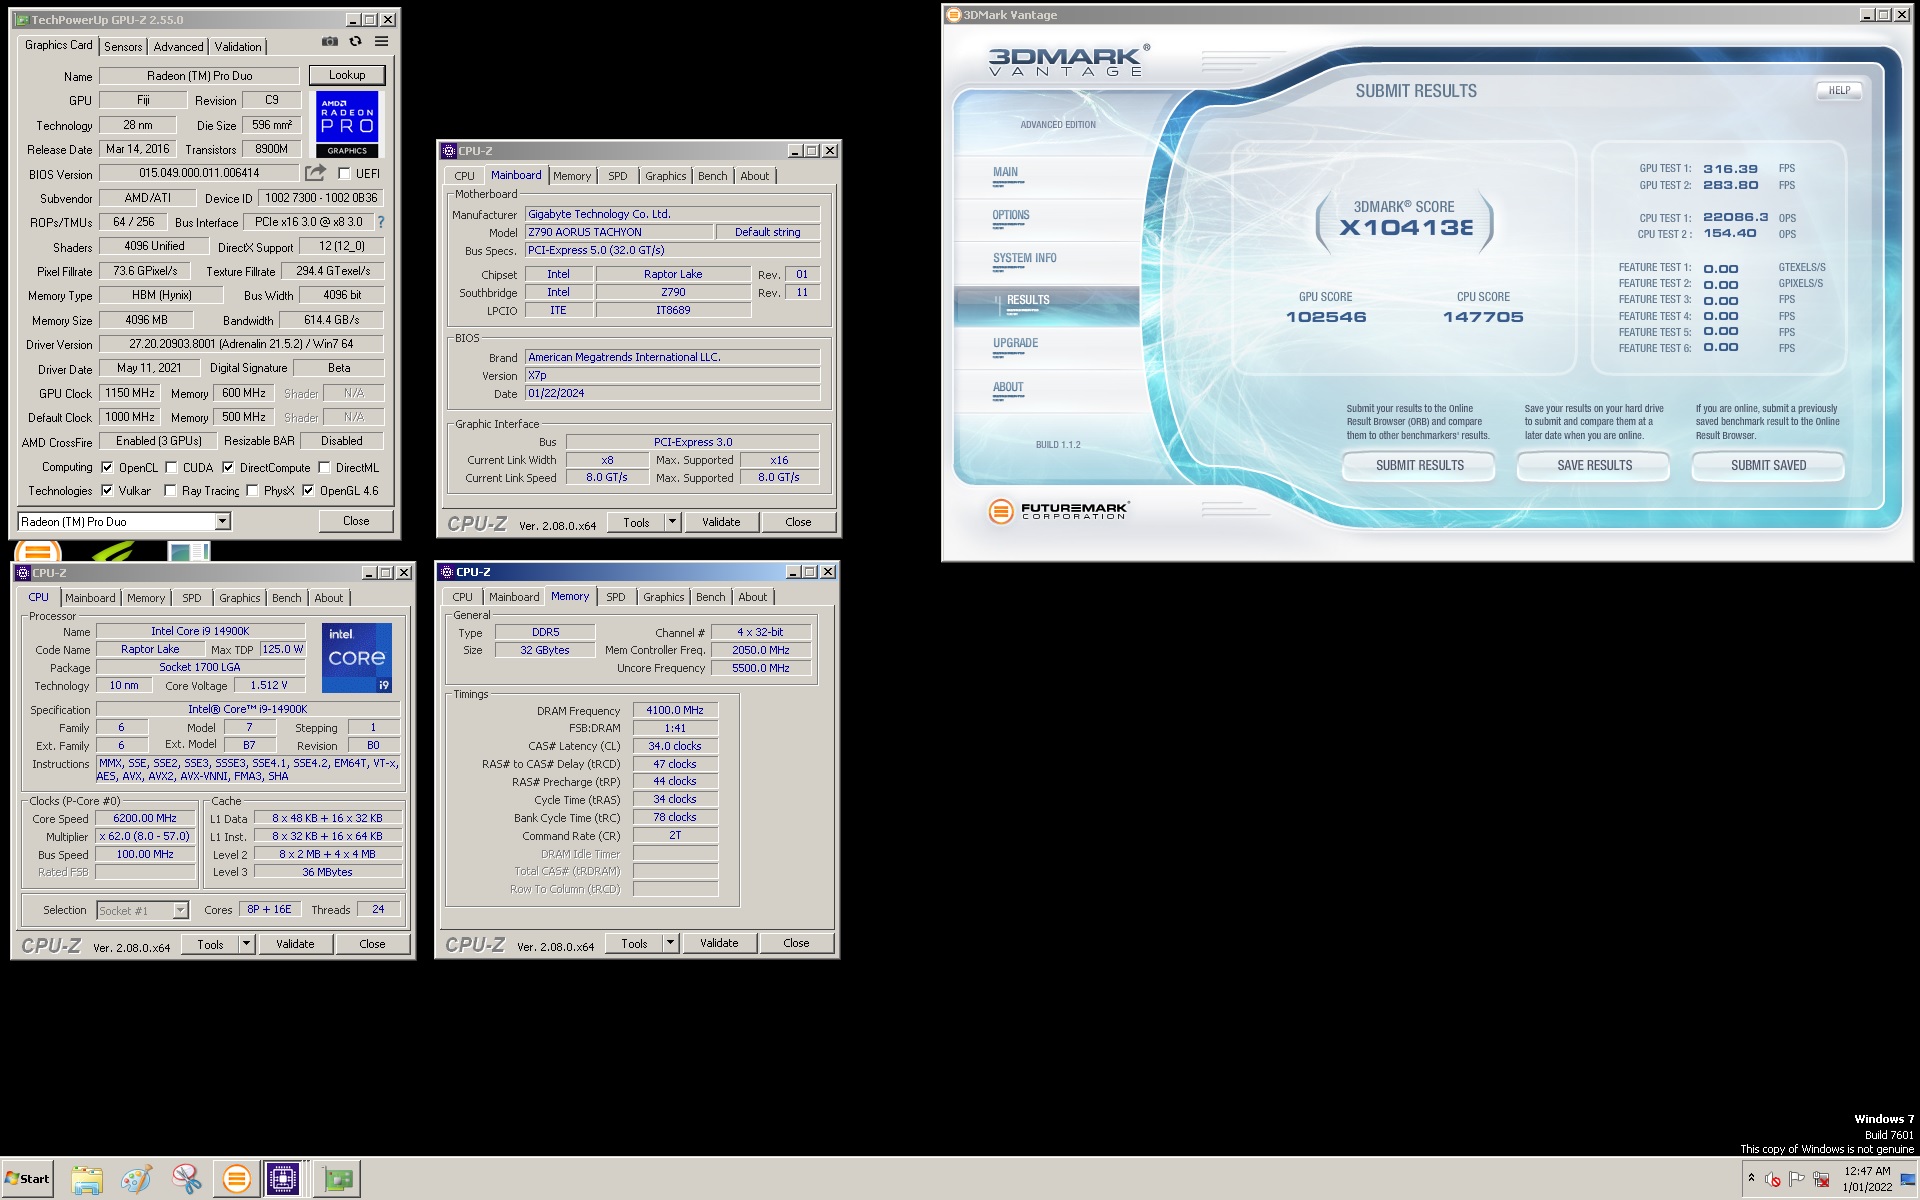The width and height of the screenshot is (1920, 1200).
Task: Toggle the CUDA checkbox
Action: pyautogui.click(x=171, y=468)
